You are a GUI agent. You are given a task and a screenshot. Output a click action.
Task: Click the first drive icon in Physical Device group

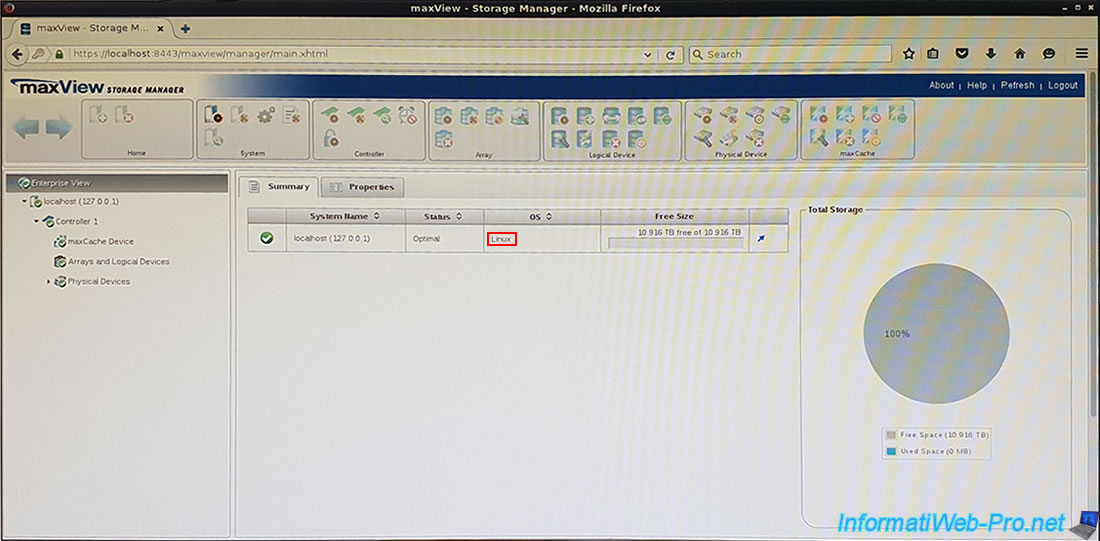tap(704, 116)
